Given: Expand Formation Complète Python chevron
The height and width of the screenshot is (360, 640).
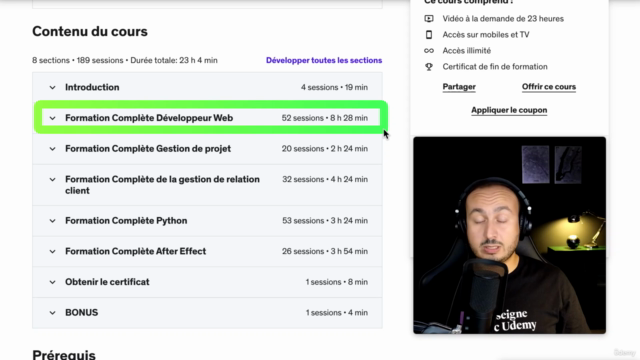Looking at the screenshot, I should (x=52, y=221).
